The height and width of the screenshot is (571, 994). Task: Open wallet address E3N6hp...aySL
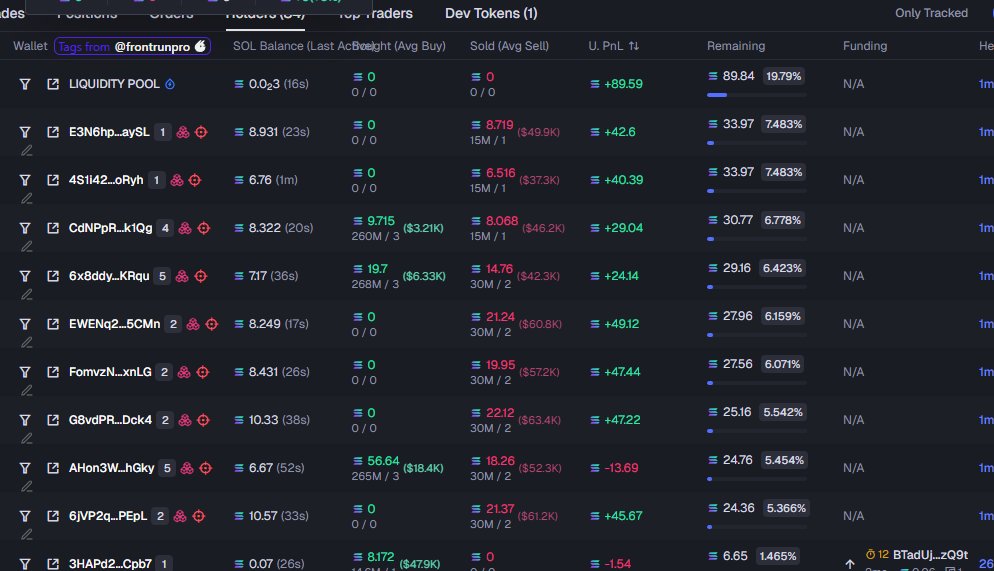coord(109,132)
